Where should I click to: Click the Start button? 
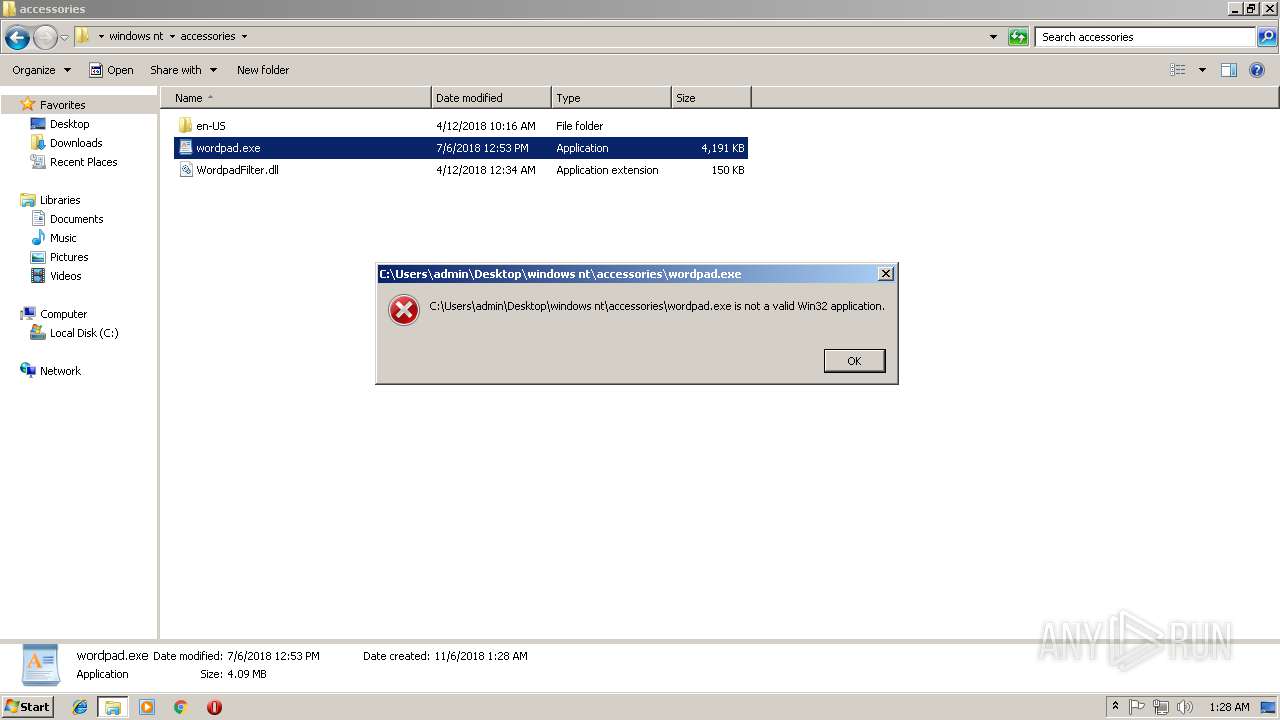pos(27,707)
